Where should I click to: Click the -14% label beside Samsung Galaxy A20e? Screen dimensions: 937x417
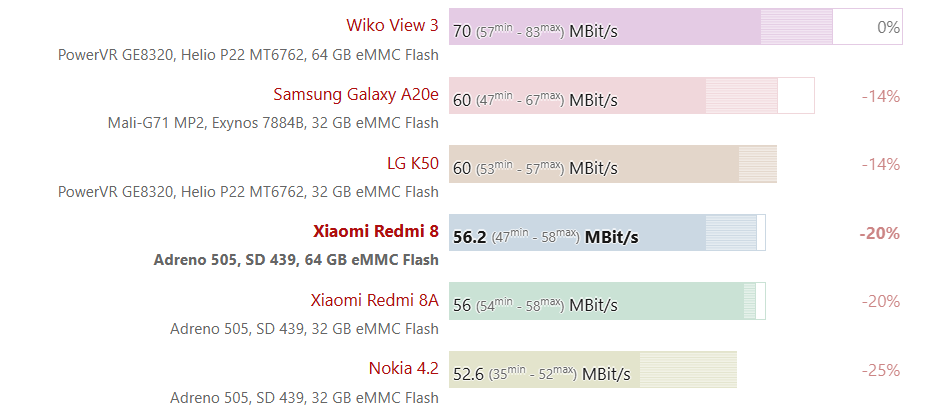(880, 96)
